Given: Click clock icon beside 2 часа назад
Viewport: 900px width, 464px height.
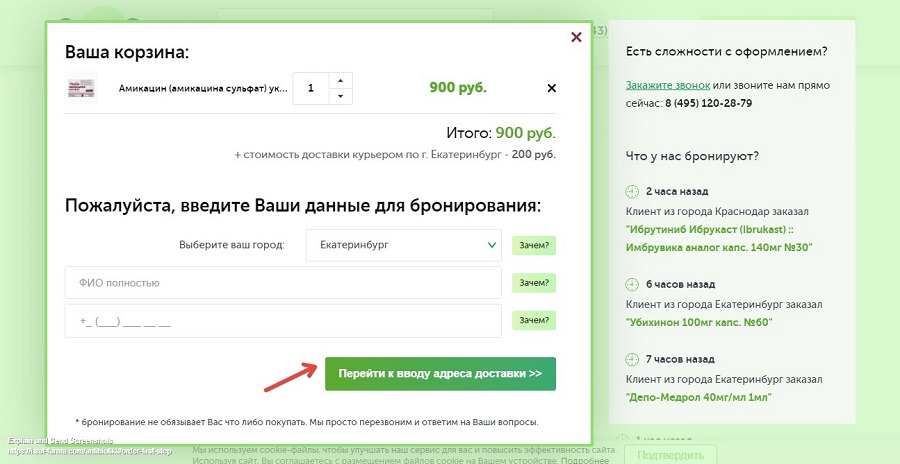Looking at the screenshot, I should [632, 191].
